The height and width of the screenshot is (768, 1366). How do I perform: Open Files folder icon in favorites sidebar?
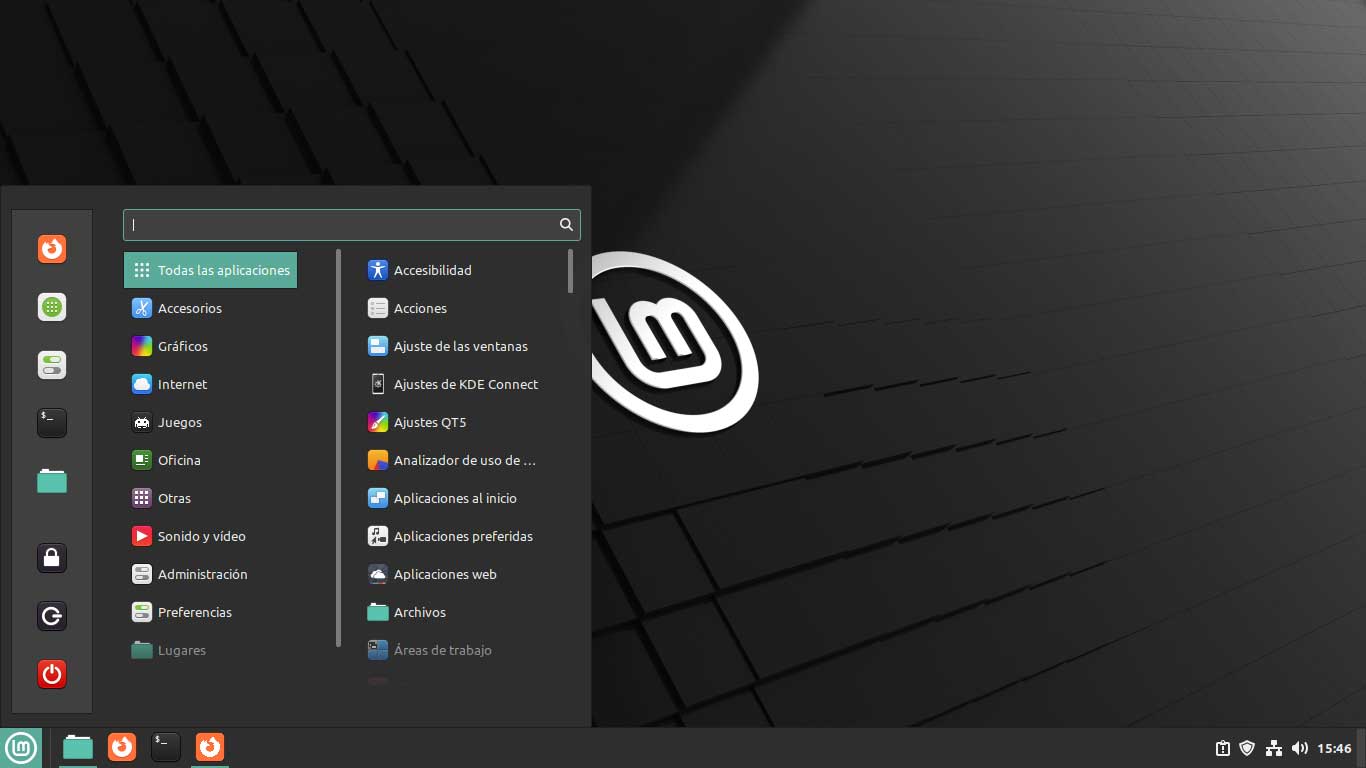(x=52, y=481)
